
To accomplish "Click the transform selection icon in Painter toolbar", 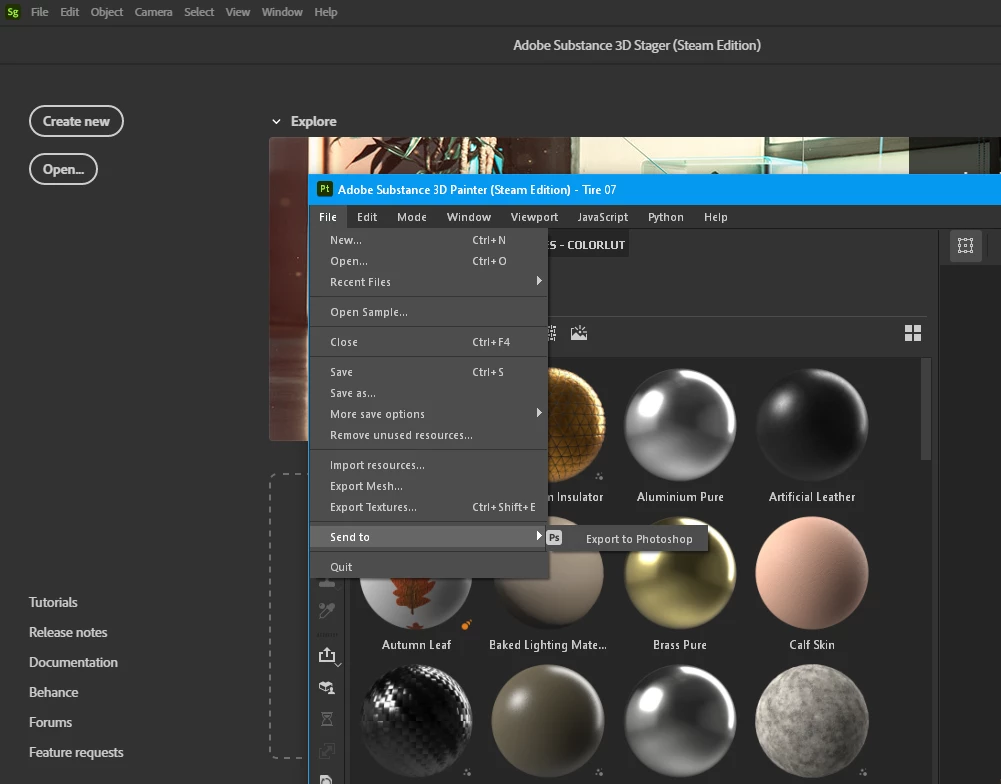I will 965,245.
